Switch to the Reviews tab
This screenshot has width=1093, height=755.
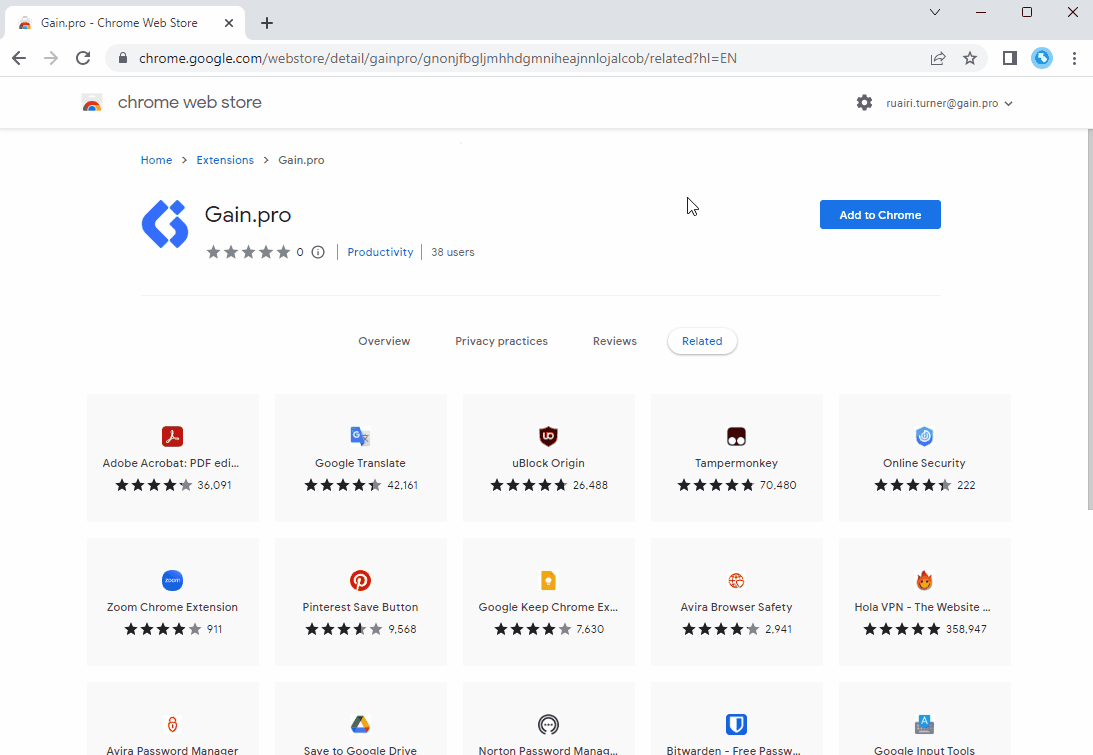(614, 341)
